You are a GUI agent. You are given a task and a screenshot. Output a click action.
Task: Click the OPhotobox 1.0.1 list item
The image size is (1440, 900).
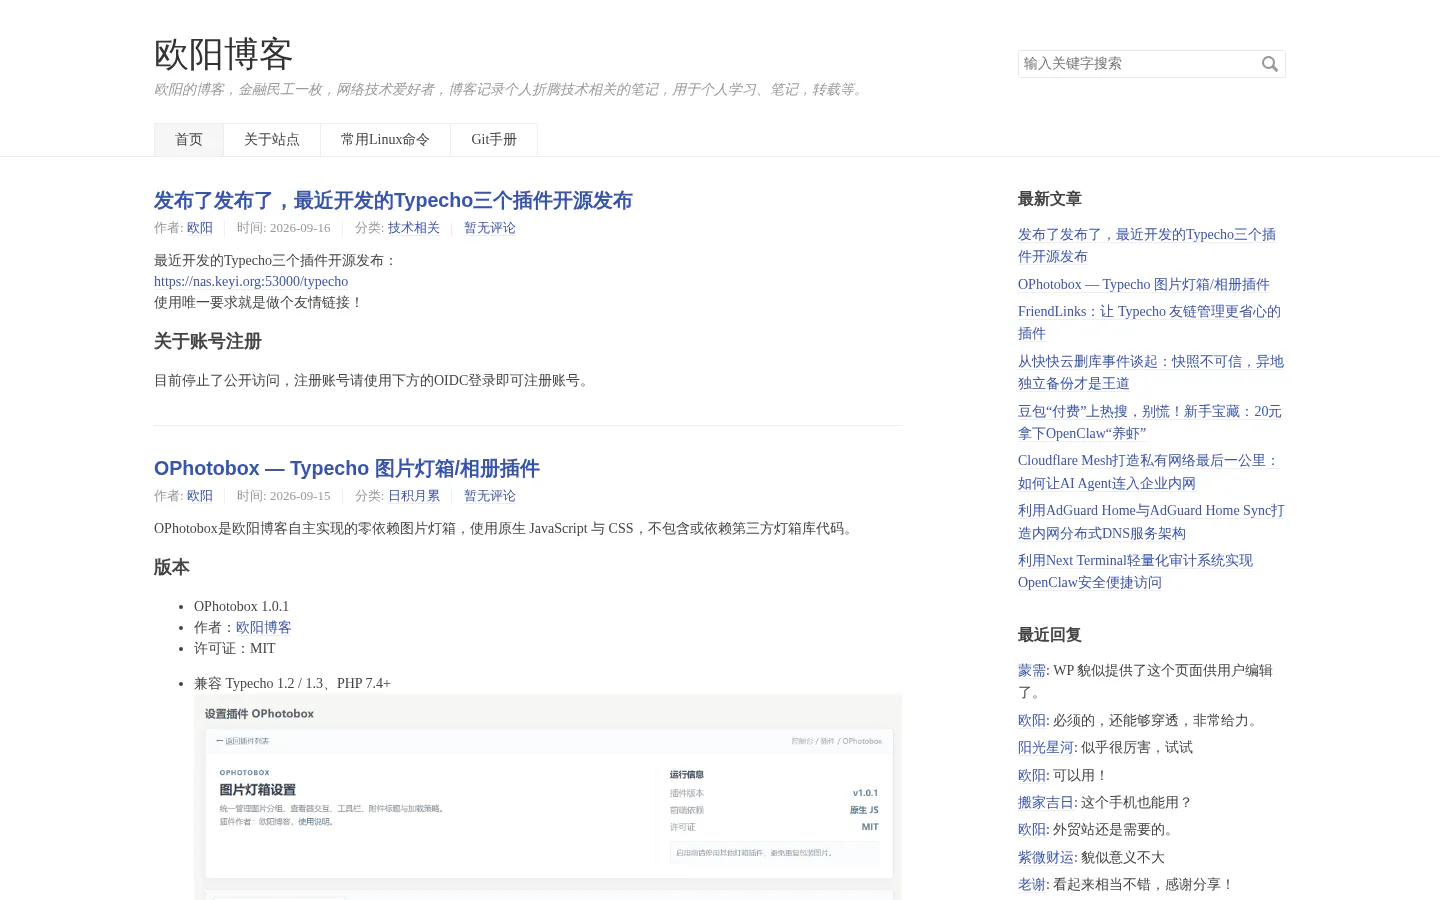pyautogui.click(x=242, y=607)
